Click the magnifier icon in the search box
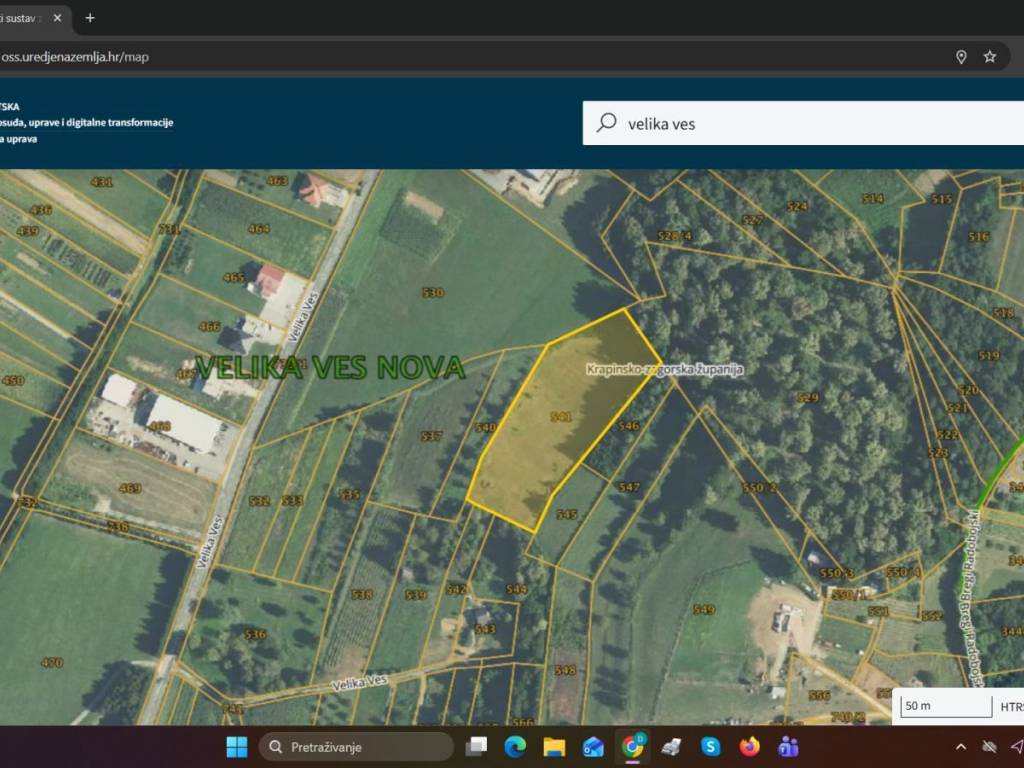The height and width of the screenshot is (768, 1024). point(606,123)
